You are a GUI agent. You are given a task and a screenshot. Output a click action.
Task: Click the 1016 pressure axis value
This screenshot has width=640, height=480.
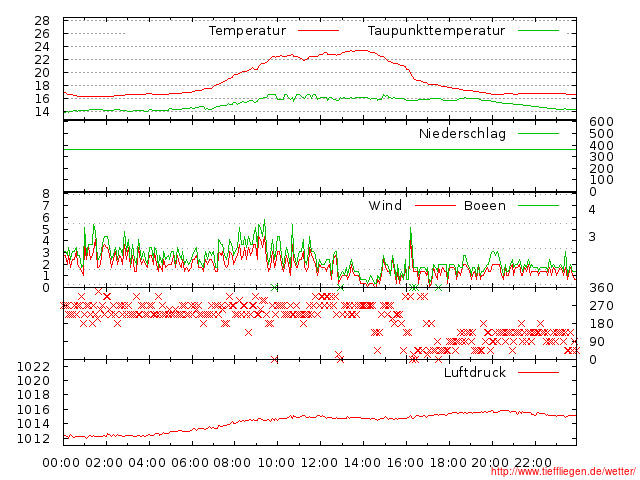pos(33,409)
